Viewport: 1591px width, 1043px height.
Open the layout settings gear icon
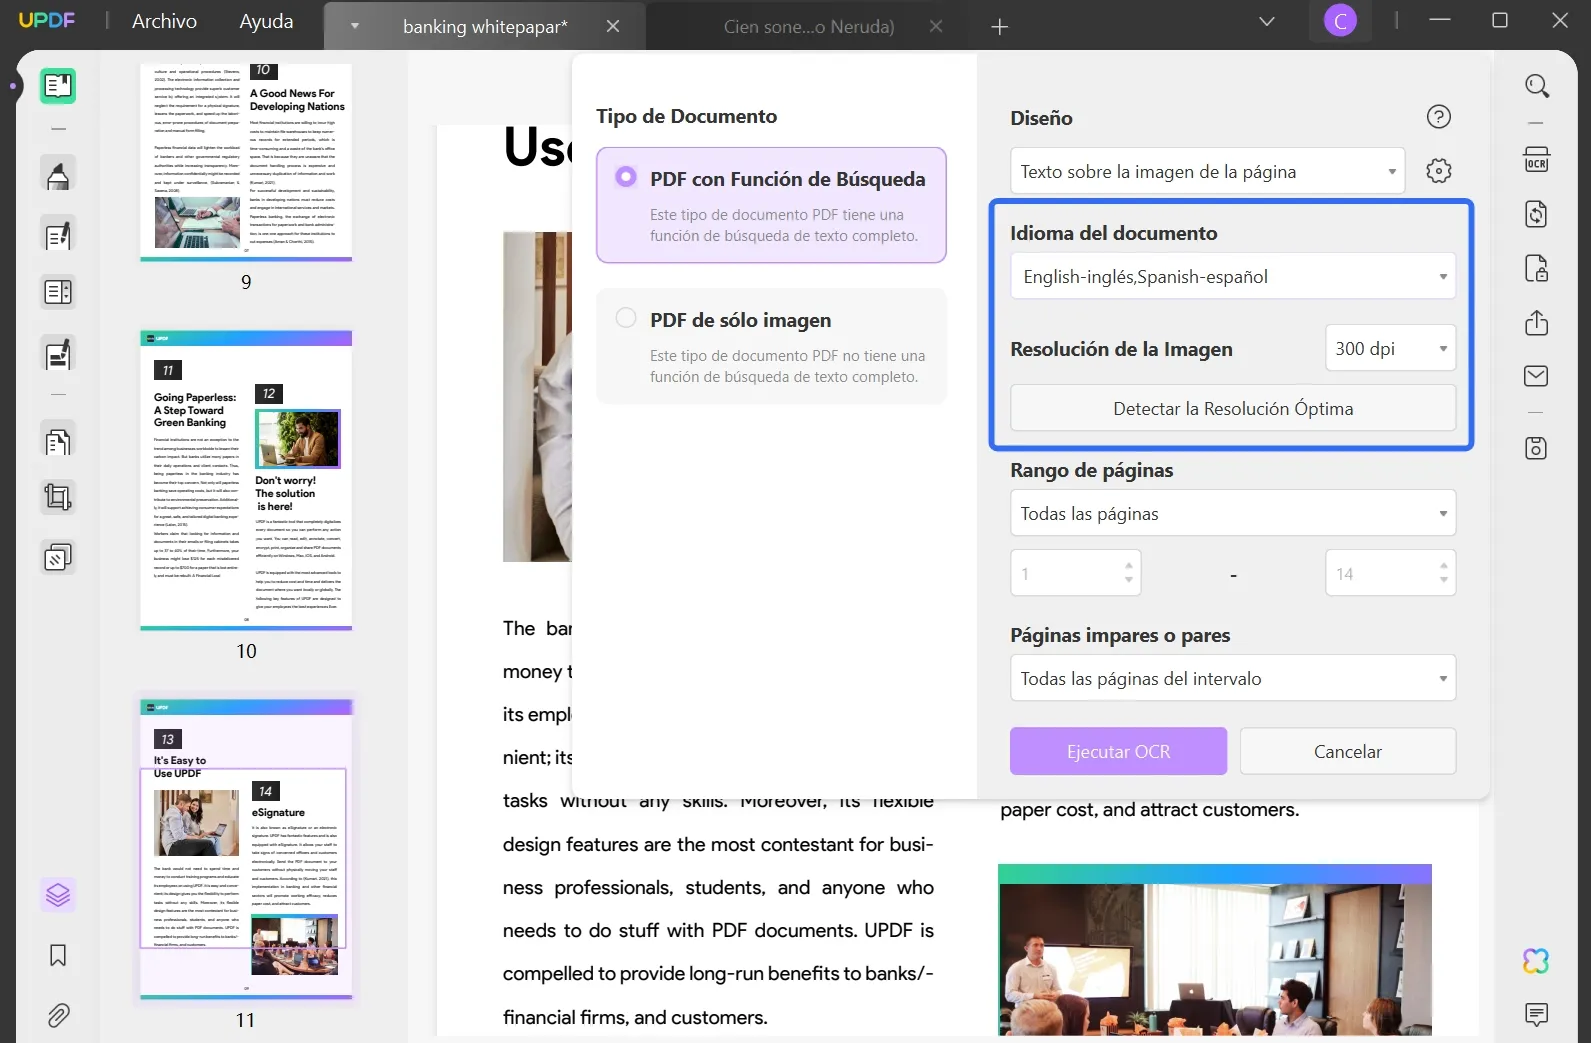point(1439,171)
